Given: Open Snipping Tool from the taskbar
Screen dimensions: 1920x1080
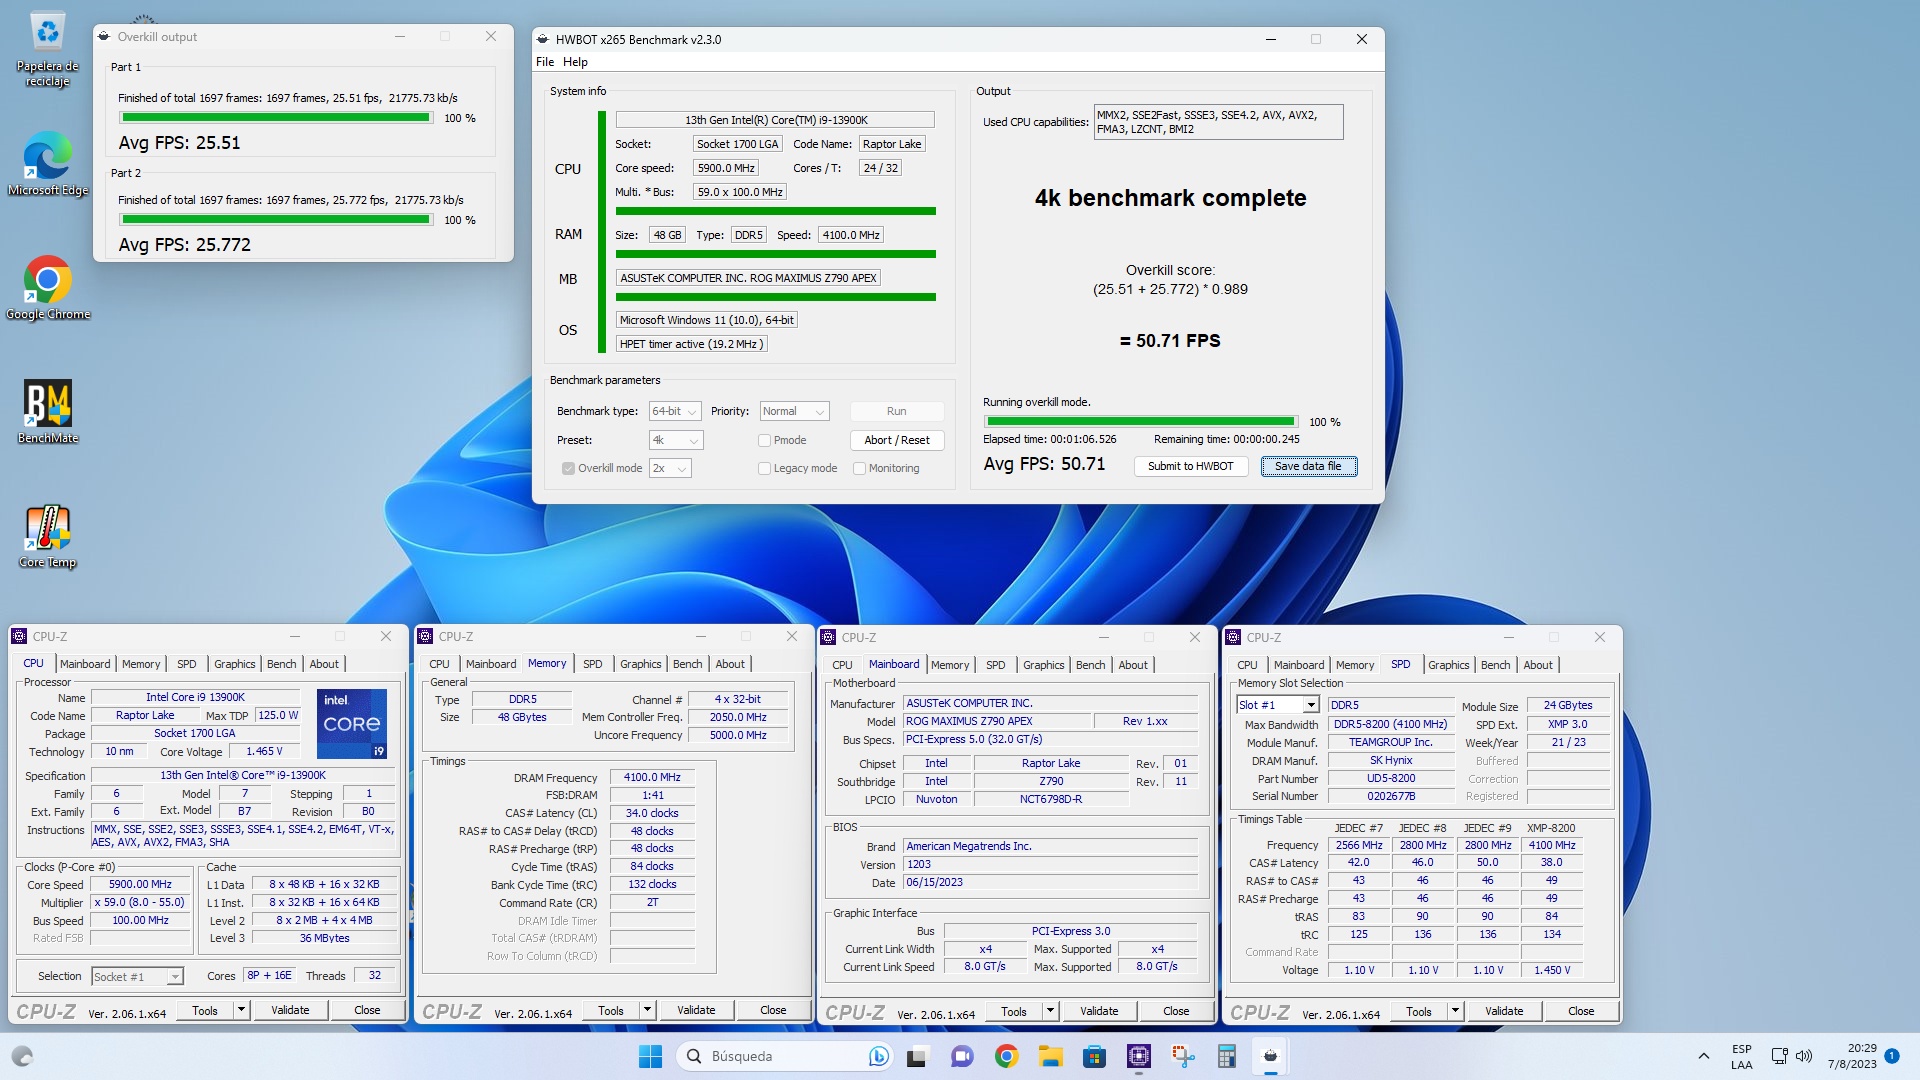Looking at the screenshot, I should click(x=1183, y=1056).
